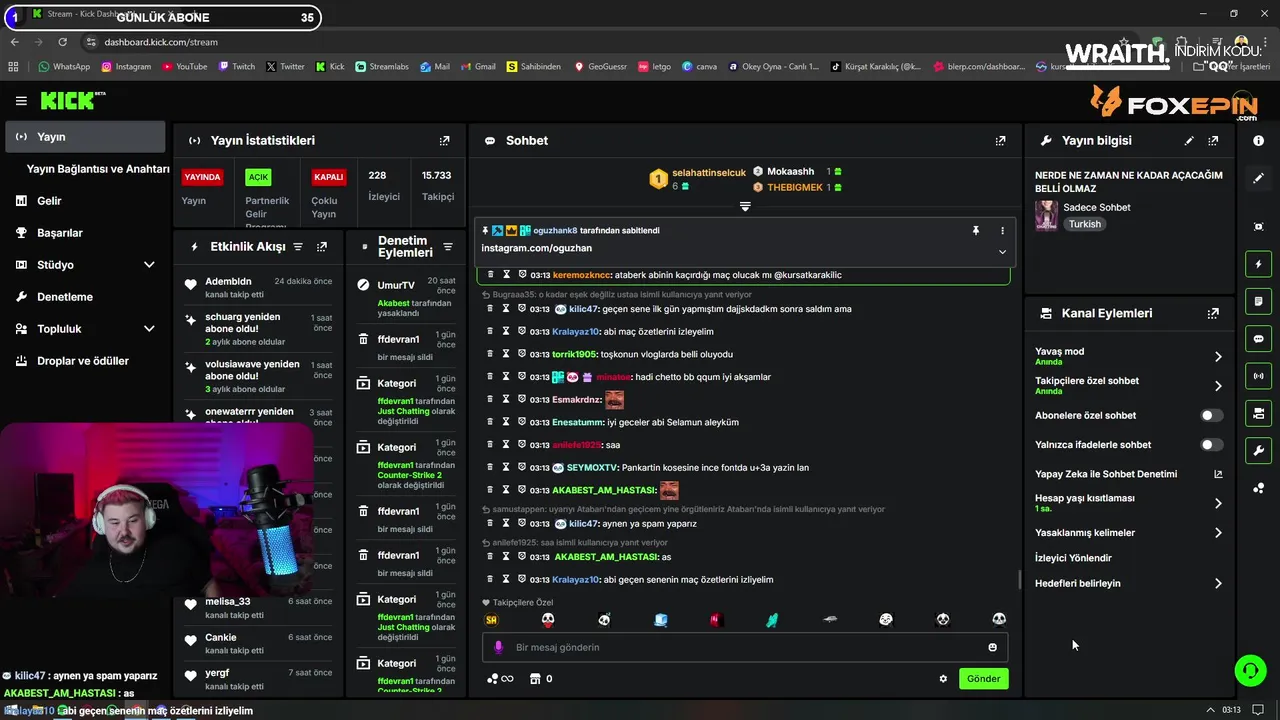The width and height of the screenshot is (1280, 720).
Task: Edit stream info with the Yayın bilgisi pencil
Action: pos(1189,141)
